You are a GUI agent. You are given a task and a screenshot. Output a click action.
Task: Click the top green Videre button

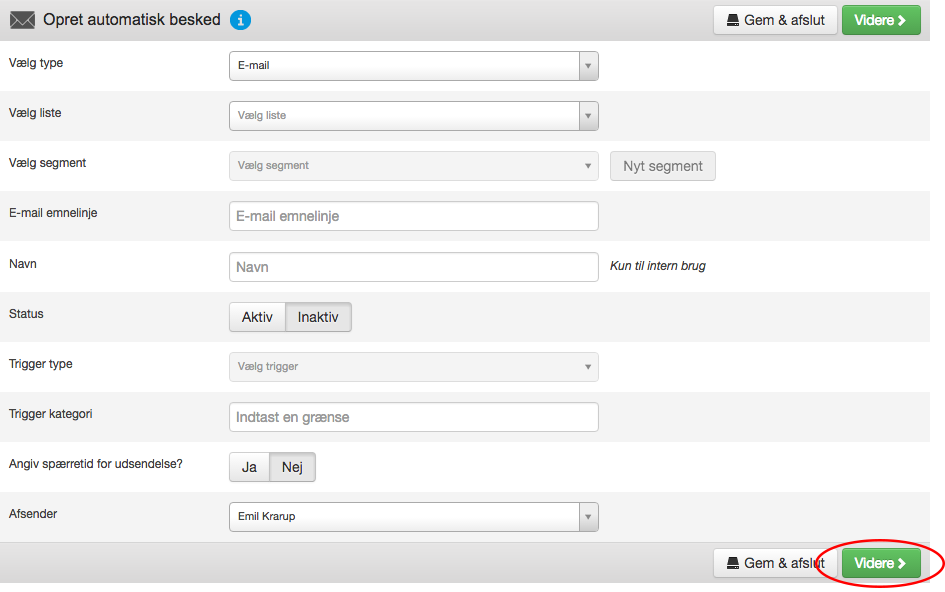tap(881, 20)
